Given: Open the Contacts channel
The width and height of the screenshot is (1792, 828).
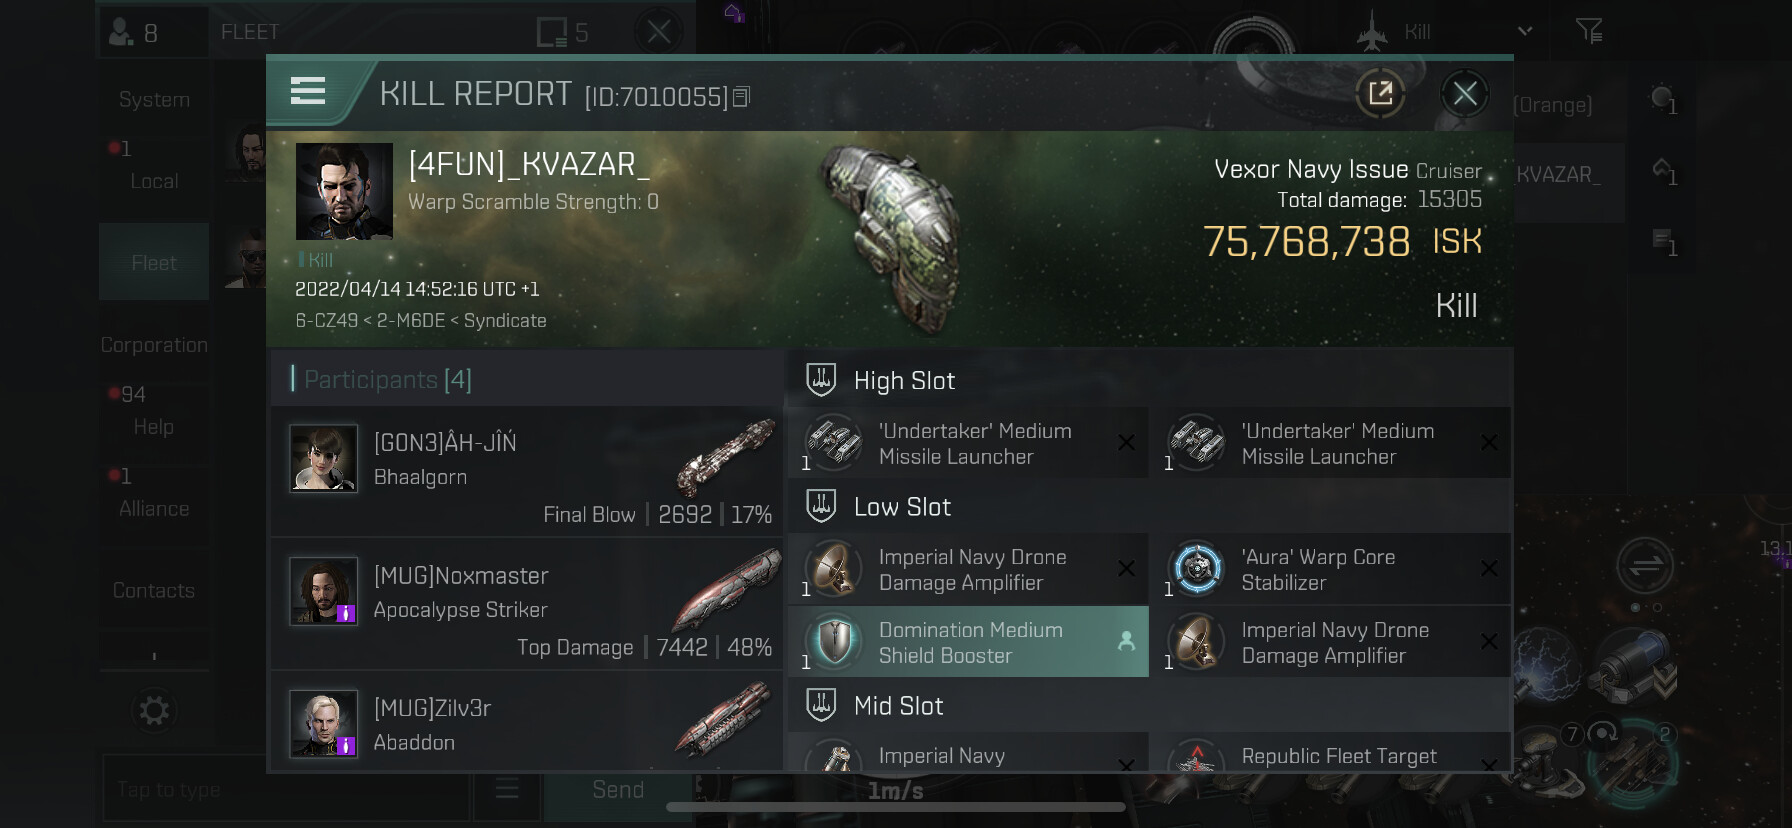Looking at the screenshot, I should [x=154, y=590].
